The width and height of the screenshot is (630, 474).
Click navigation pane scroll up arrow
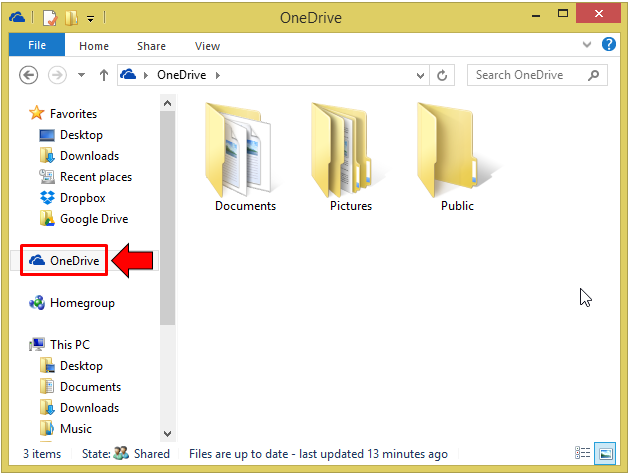click(x=168, y=103)
